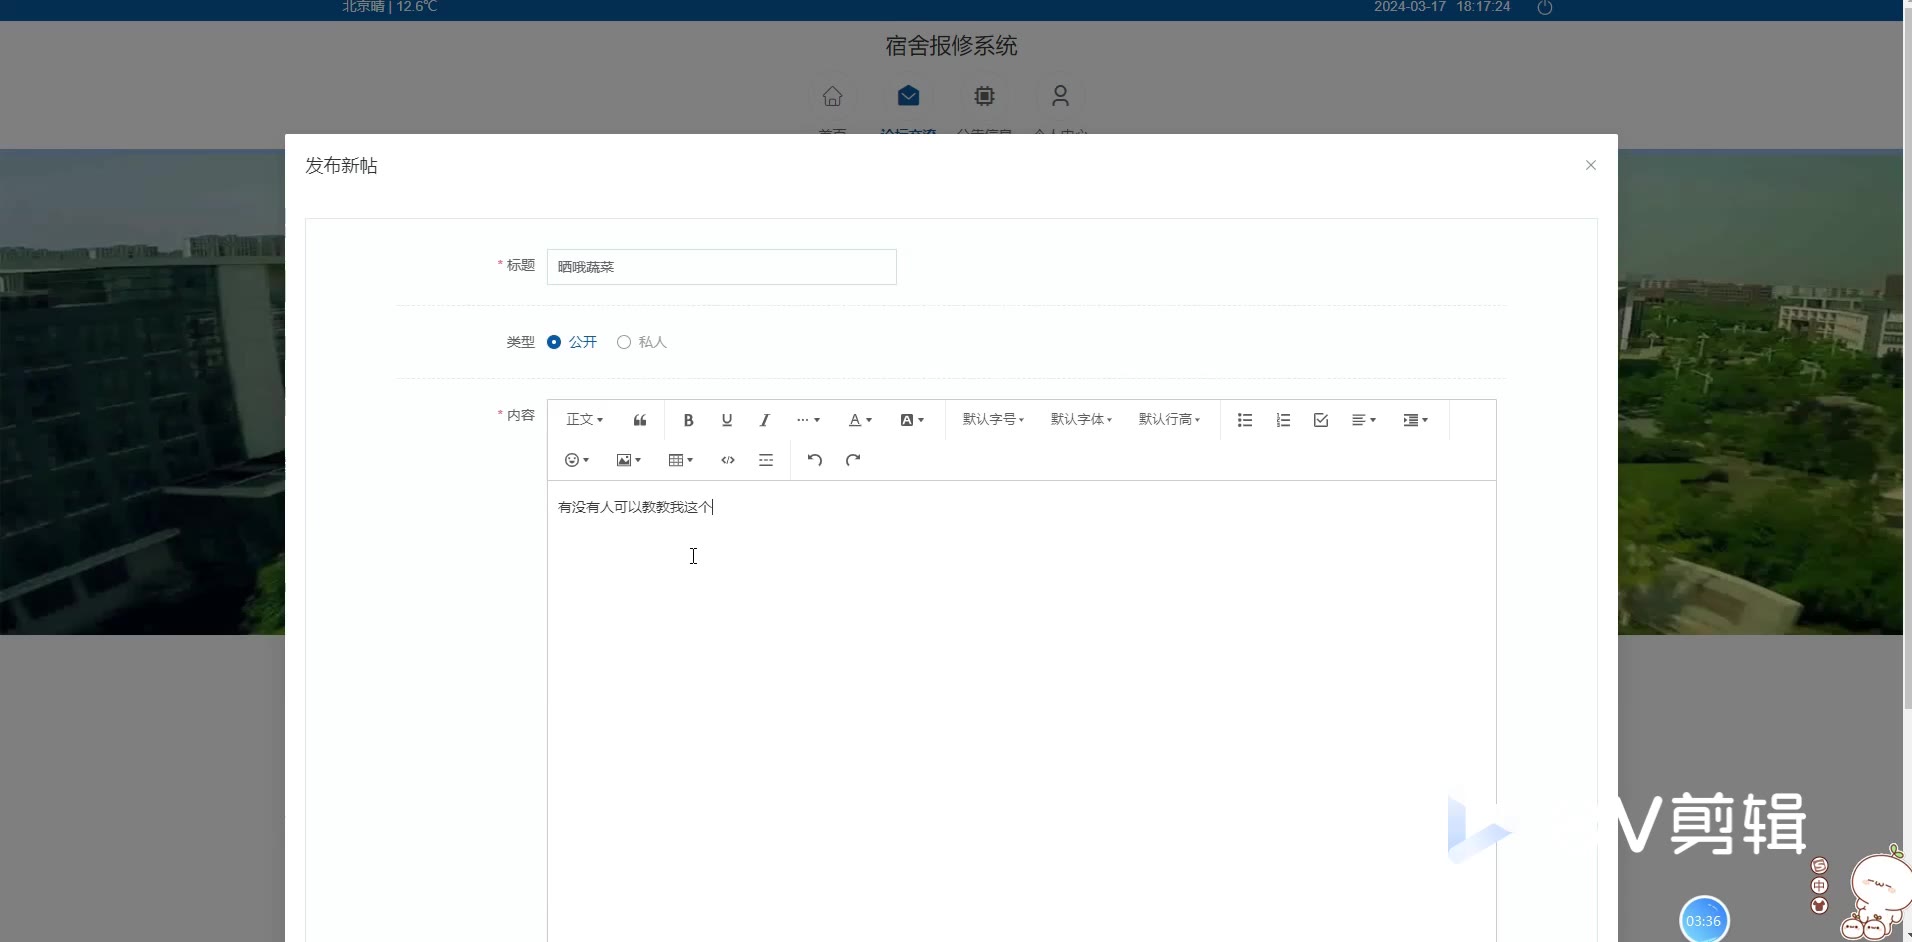Open the 正文 paragraph style dropdown
This screenshot has width=1912, height=942.
pyautogui.click(x=585, y=420)
